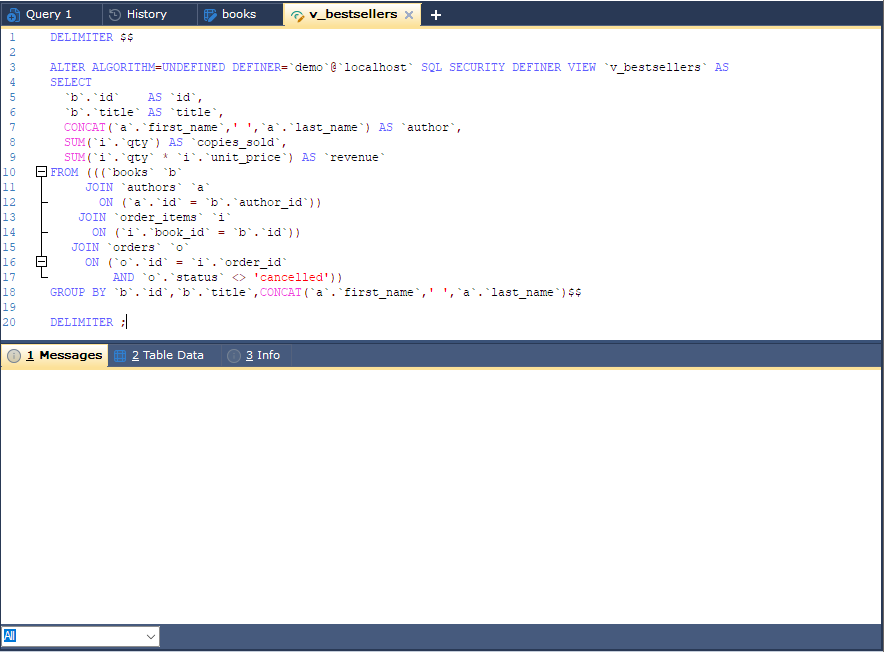Viewport: 884px width, 652px height.
Task: Click the History clock icon
Action: pyautogui.click(x=115, y=15)
